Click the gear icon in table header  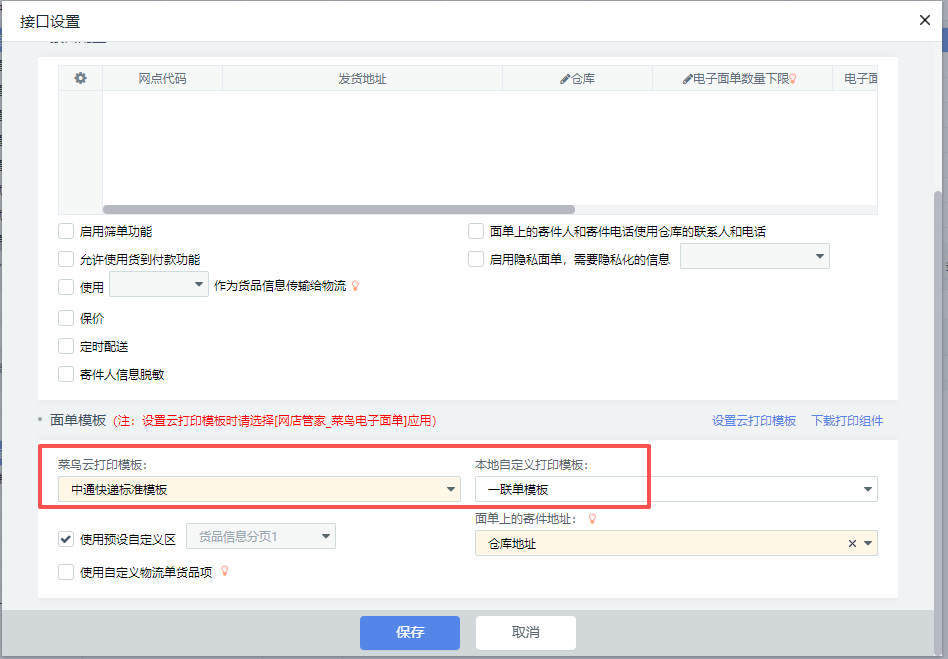point(81,78)
